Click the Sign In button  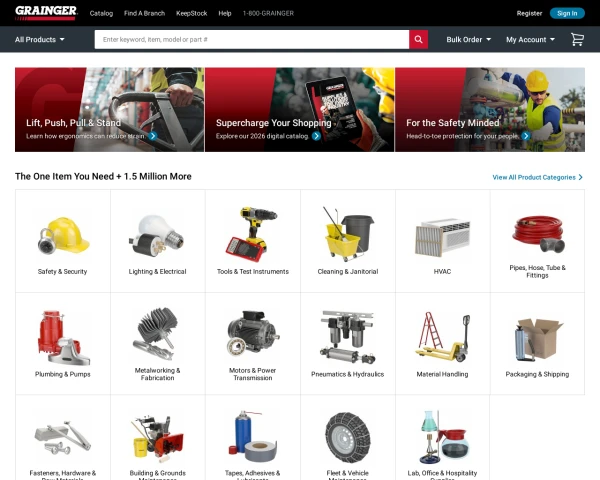click(x=567, y=13)
